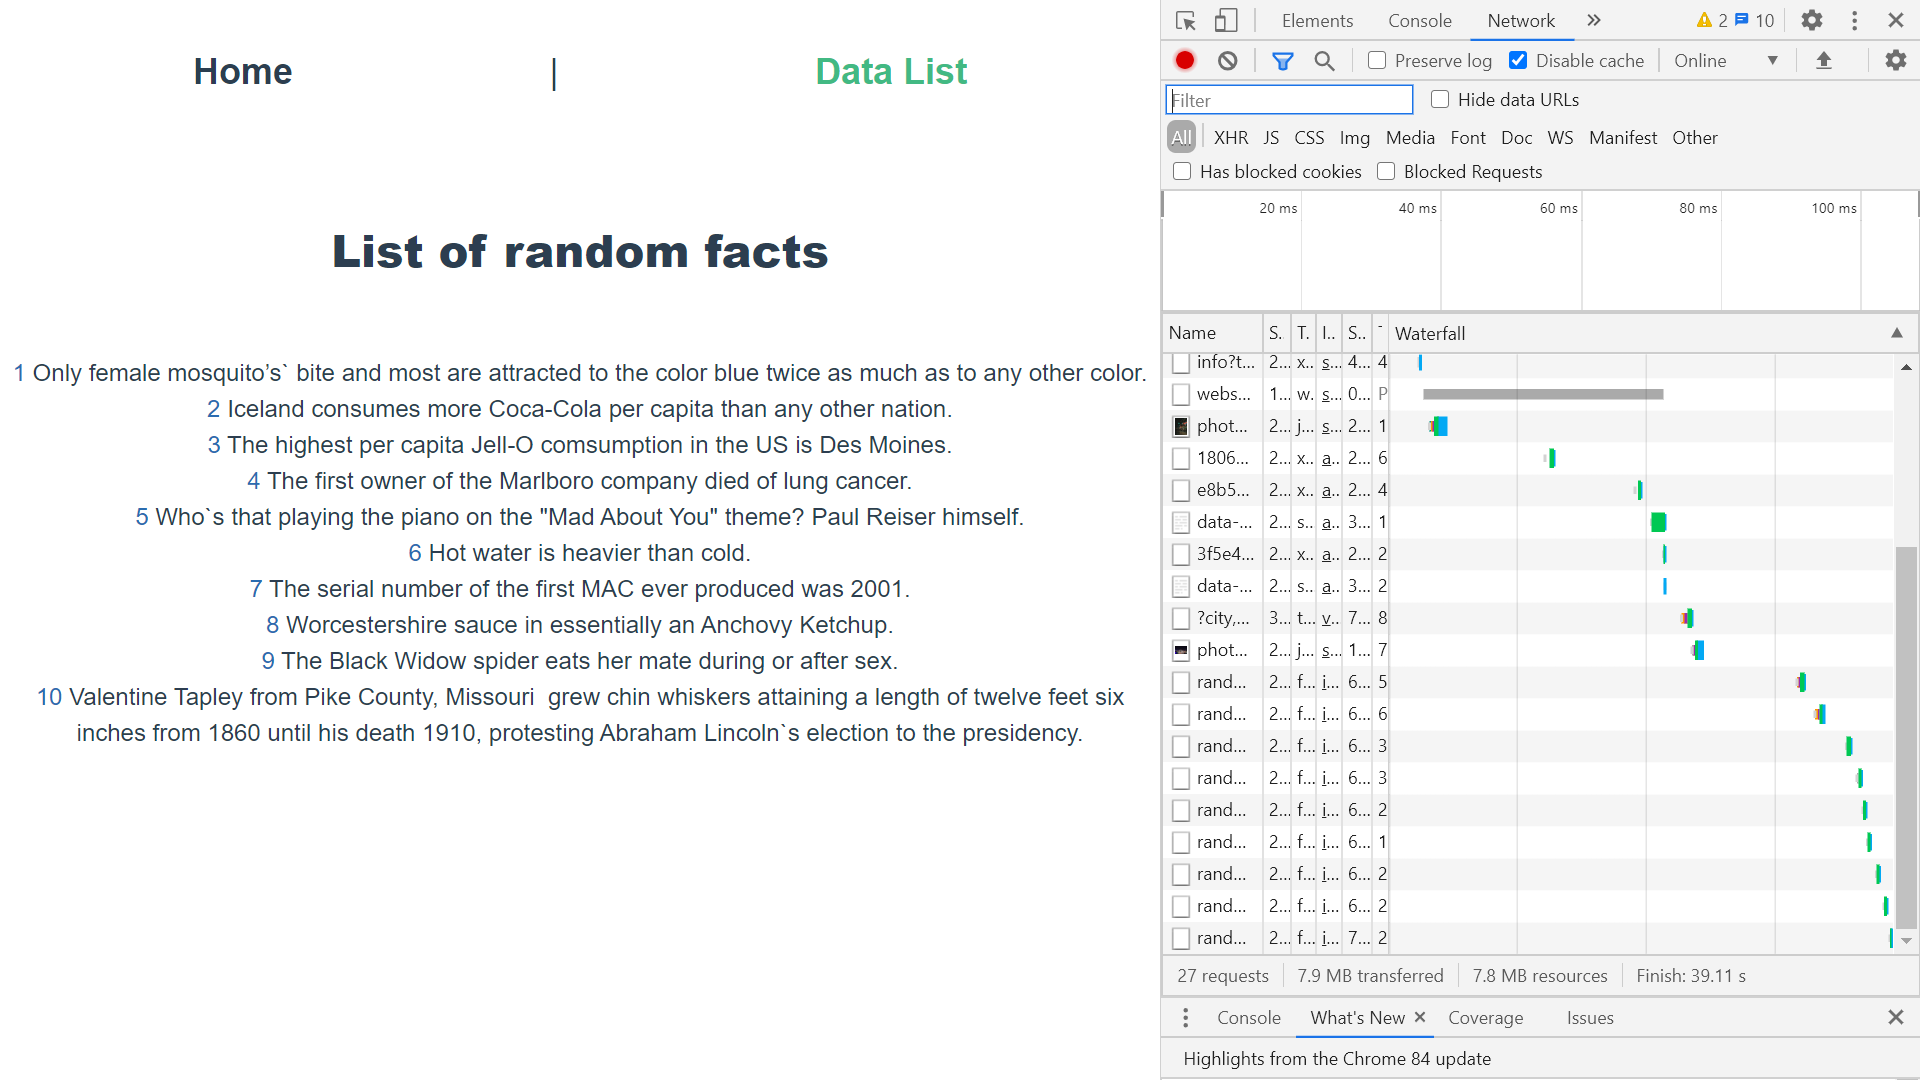
Task: Close the DevTools panel
Action: [1896, 20]
